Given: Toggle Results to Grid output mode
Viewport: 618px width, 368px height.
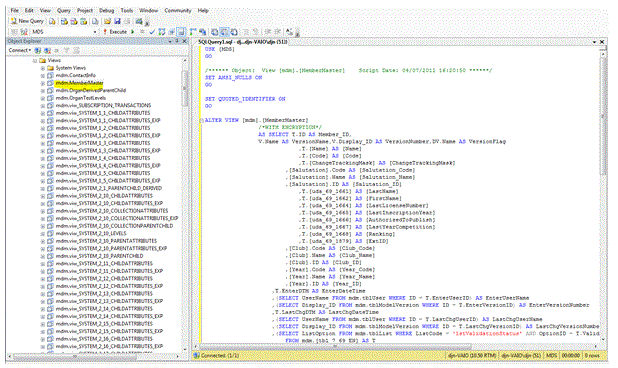Looking at the screenshot, I should pyautogui.click(x=224, y=32).
